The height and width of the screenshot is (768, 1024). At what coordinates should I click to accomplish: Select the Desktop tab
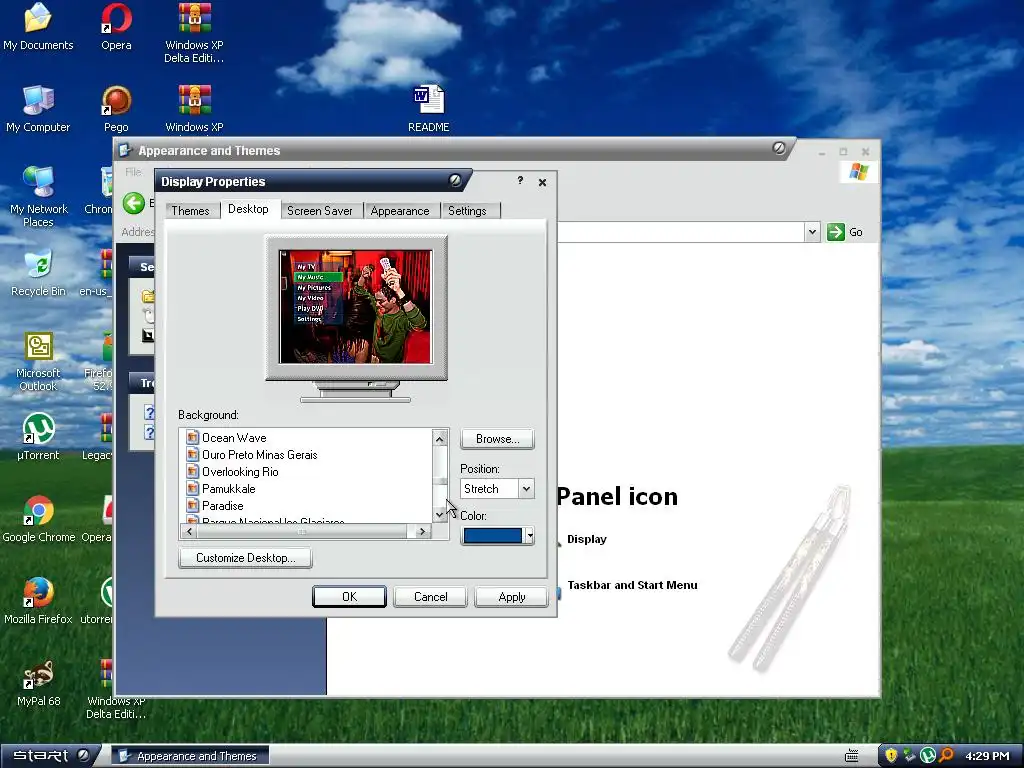click(x=248, y=209)
